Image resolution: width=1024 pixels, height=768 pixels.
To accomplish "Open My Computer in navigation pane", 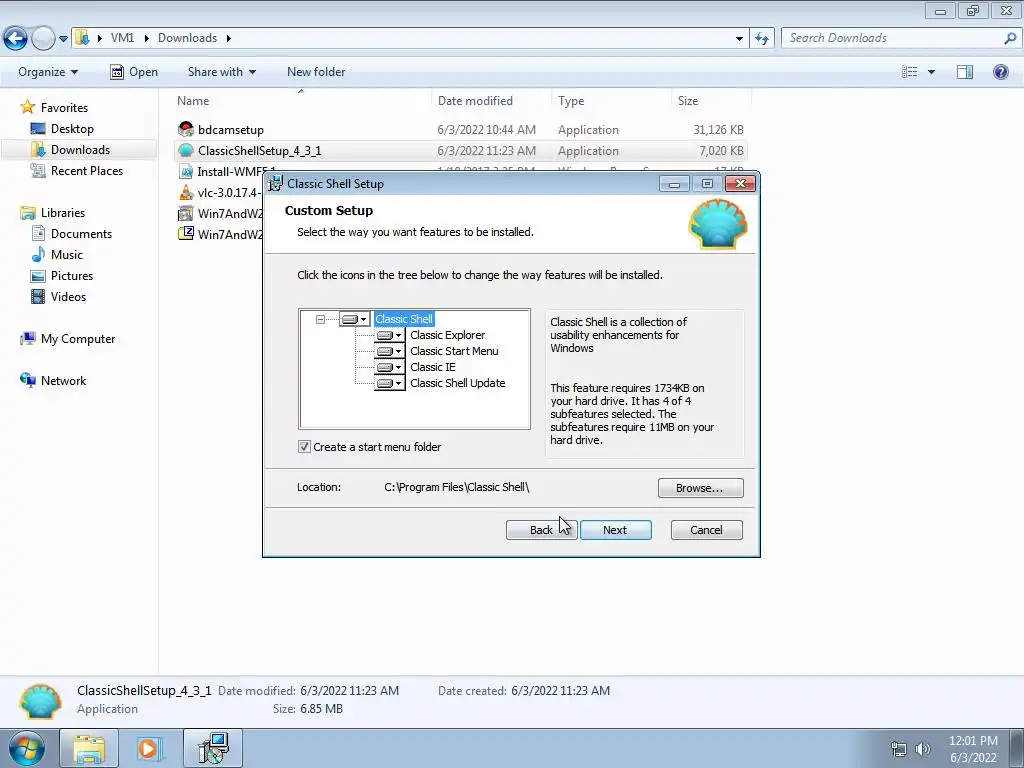I will tap(78, 339).
